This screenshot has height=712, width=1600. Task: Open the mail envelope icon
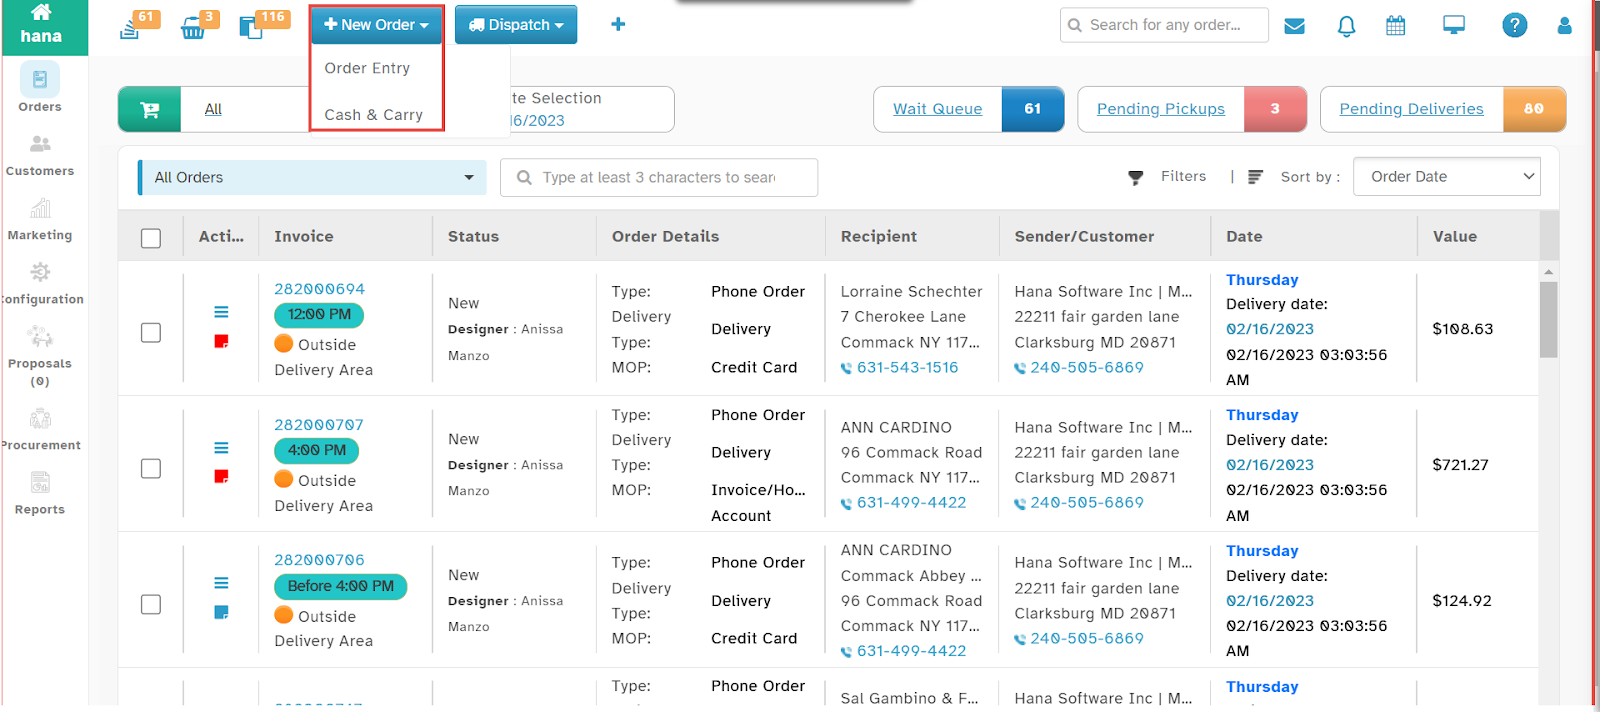tap(1294, 25)
